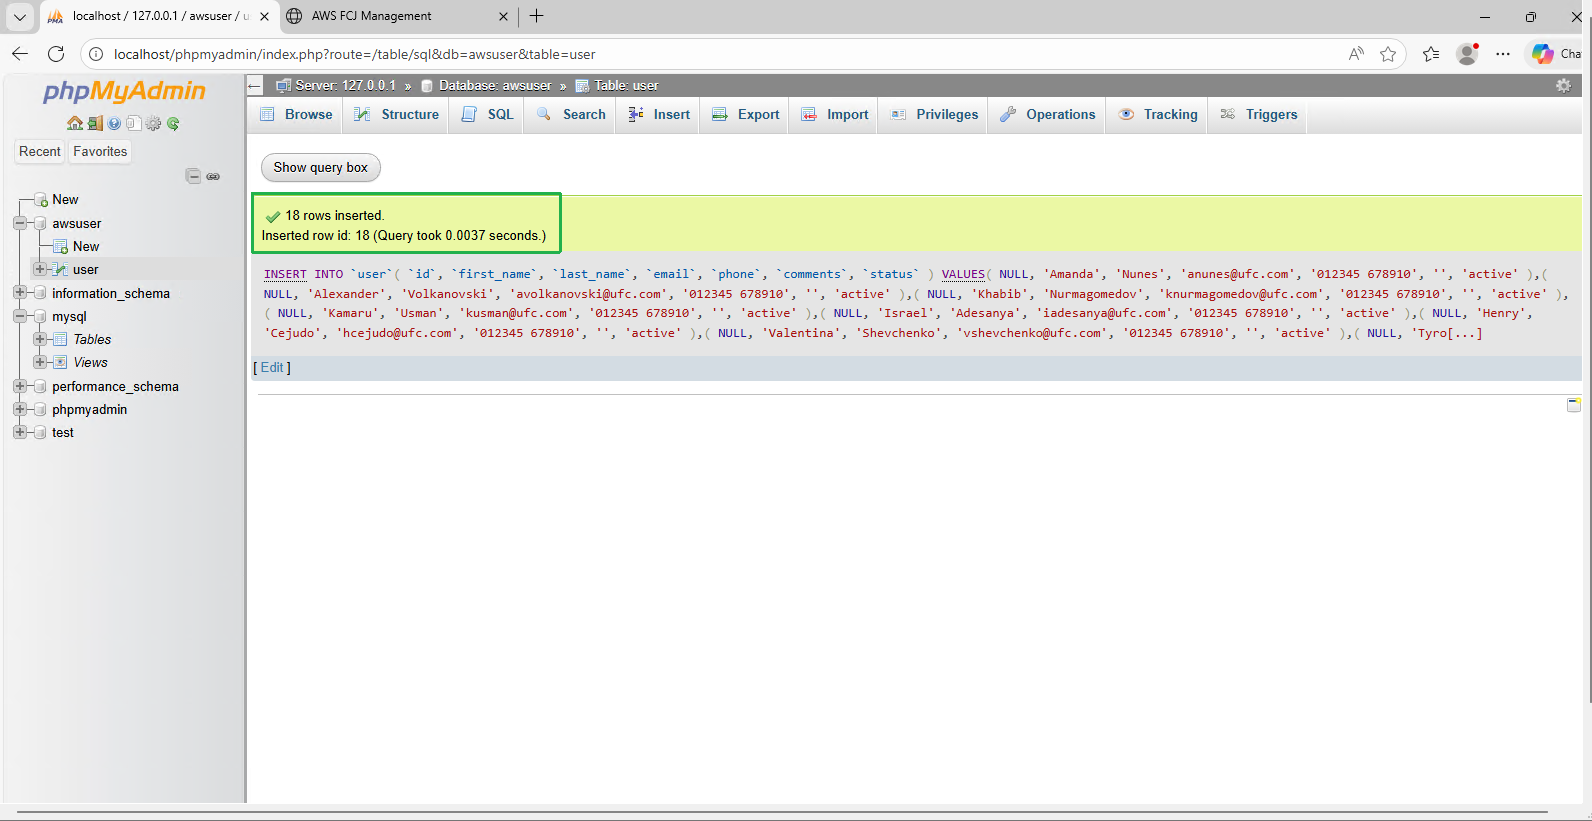Click the Edit link under the query
The height and width of the screenshot is (821, 1592).
(x=272, y=368)
